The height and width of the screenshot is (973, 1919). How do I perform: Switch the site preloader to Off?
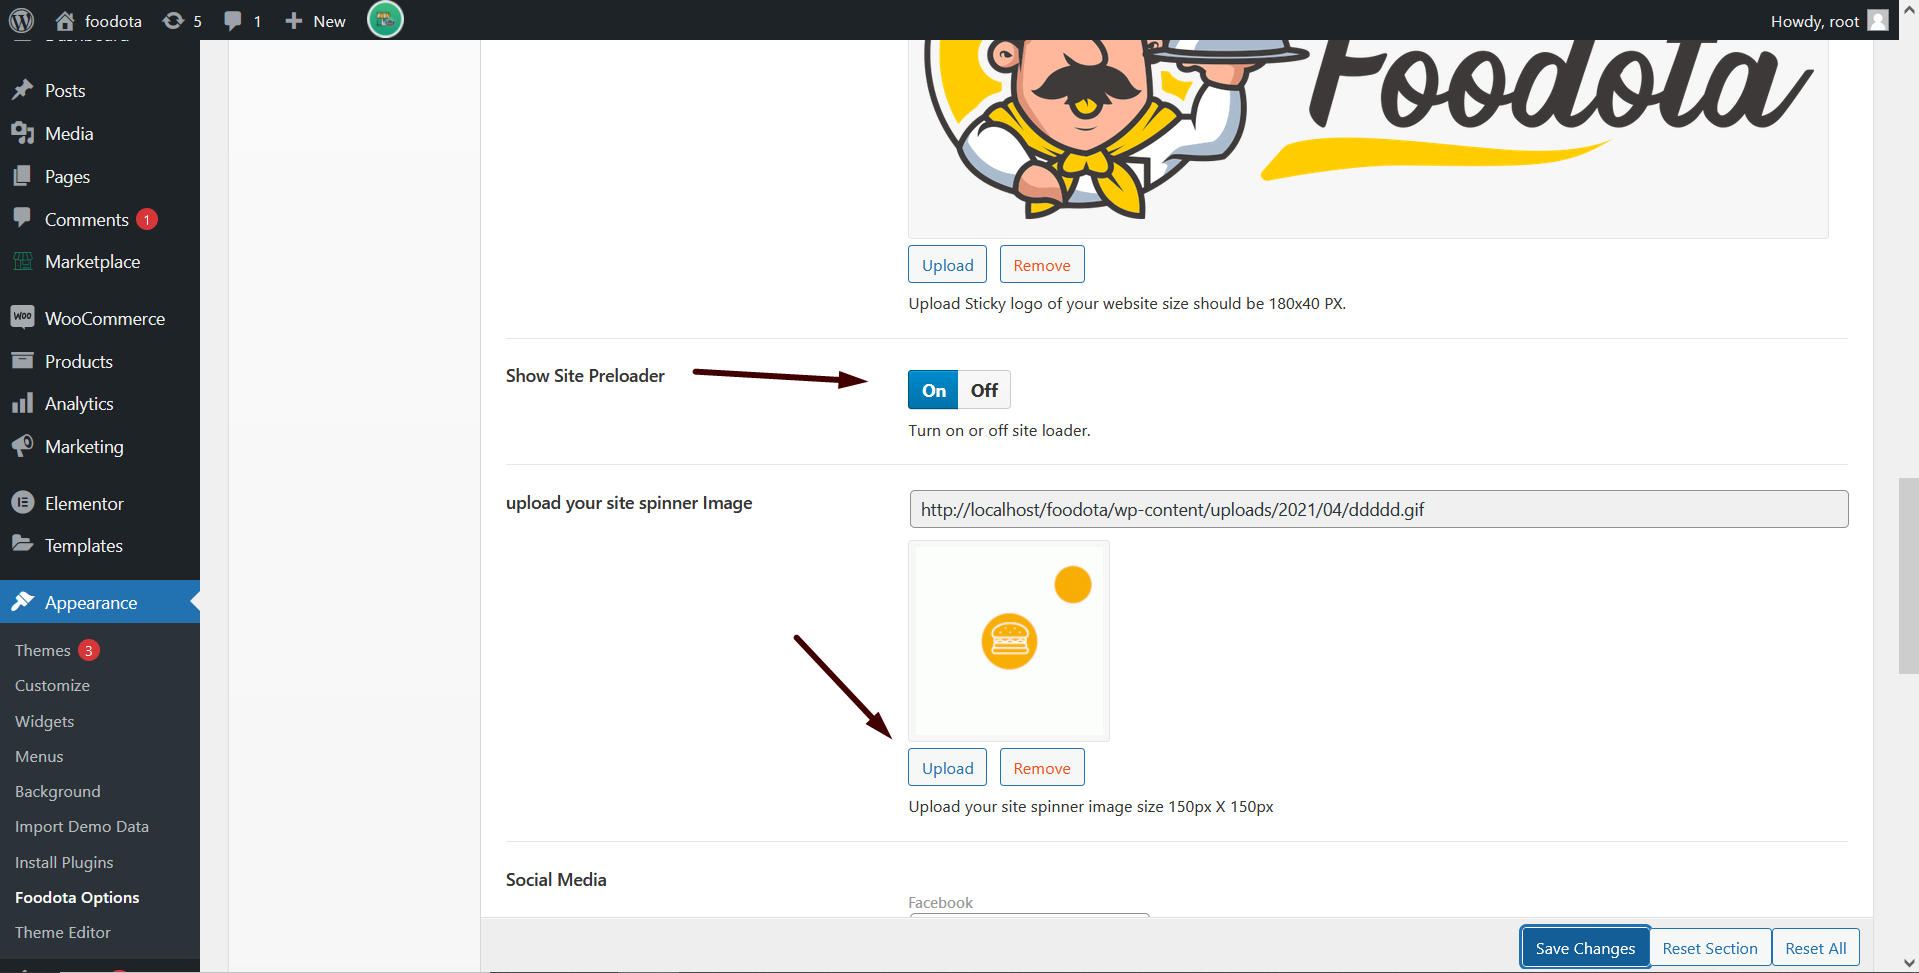pyautogui.click(x=984, y=390)
